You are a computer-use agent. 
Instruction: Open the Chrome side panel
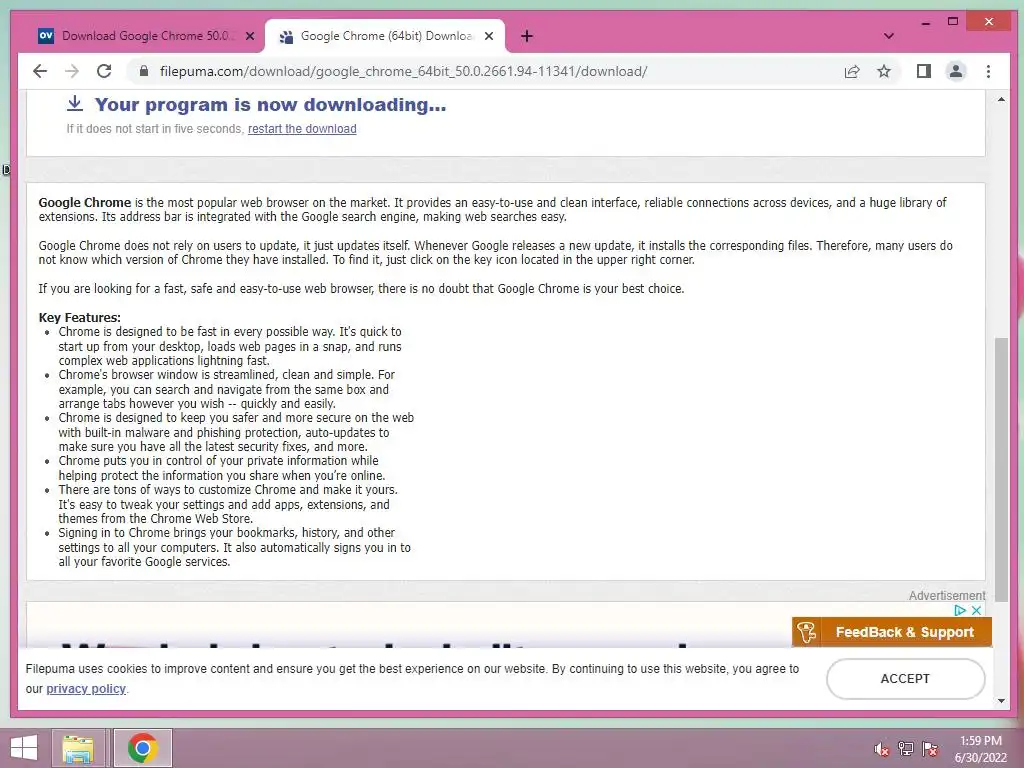click(x=923, y=71)
